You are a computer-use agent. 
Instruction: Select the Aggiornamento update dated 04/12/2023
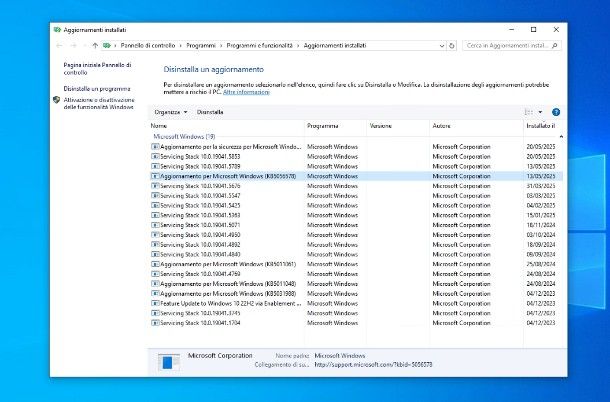(355, 293)
